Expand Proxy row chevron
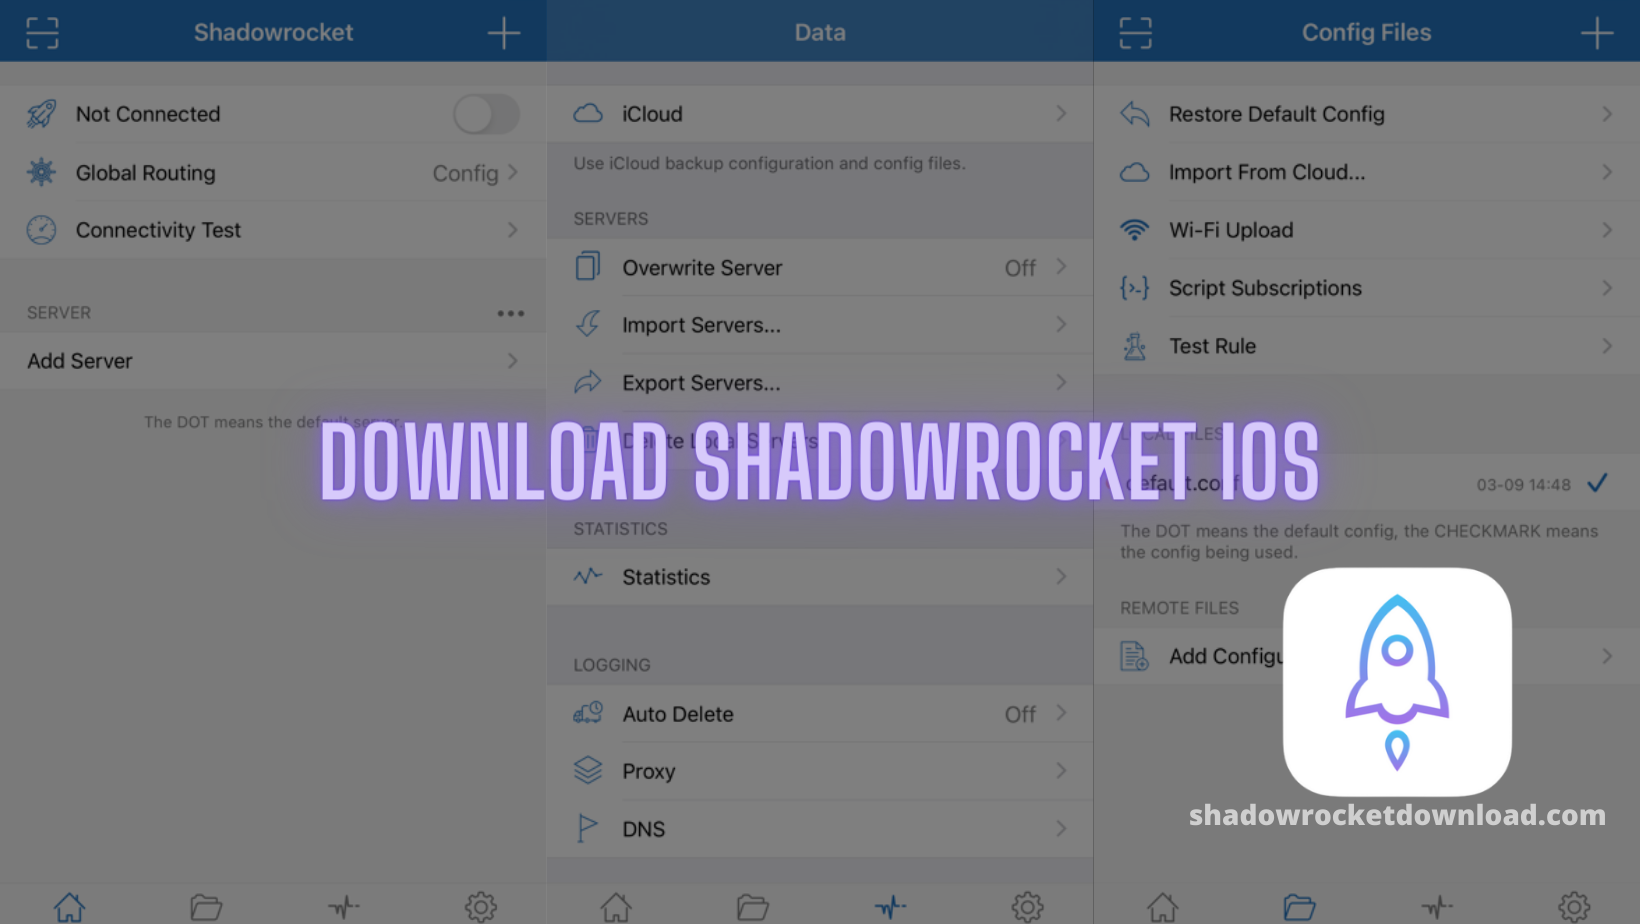The width and height of the screenshot is (1640, 924). pos(1061,770)
